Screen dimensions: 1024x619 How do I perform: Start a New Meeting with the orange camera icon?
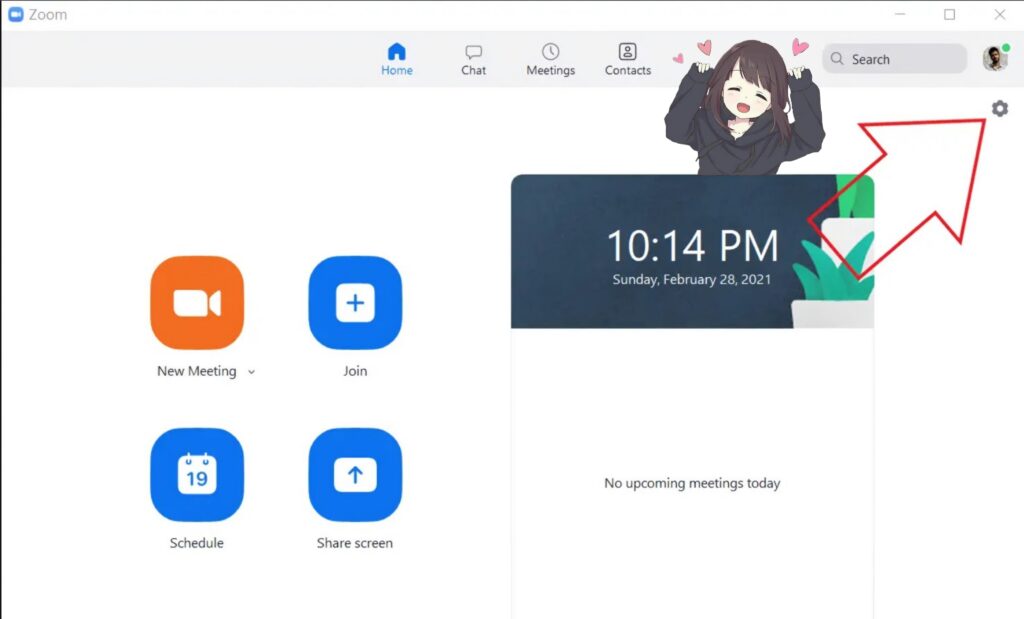point(197,303)
